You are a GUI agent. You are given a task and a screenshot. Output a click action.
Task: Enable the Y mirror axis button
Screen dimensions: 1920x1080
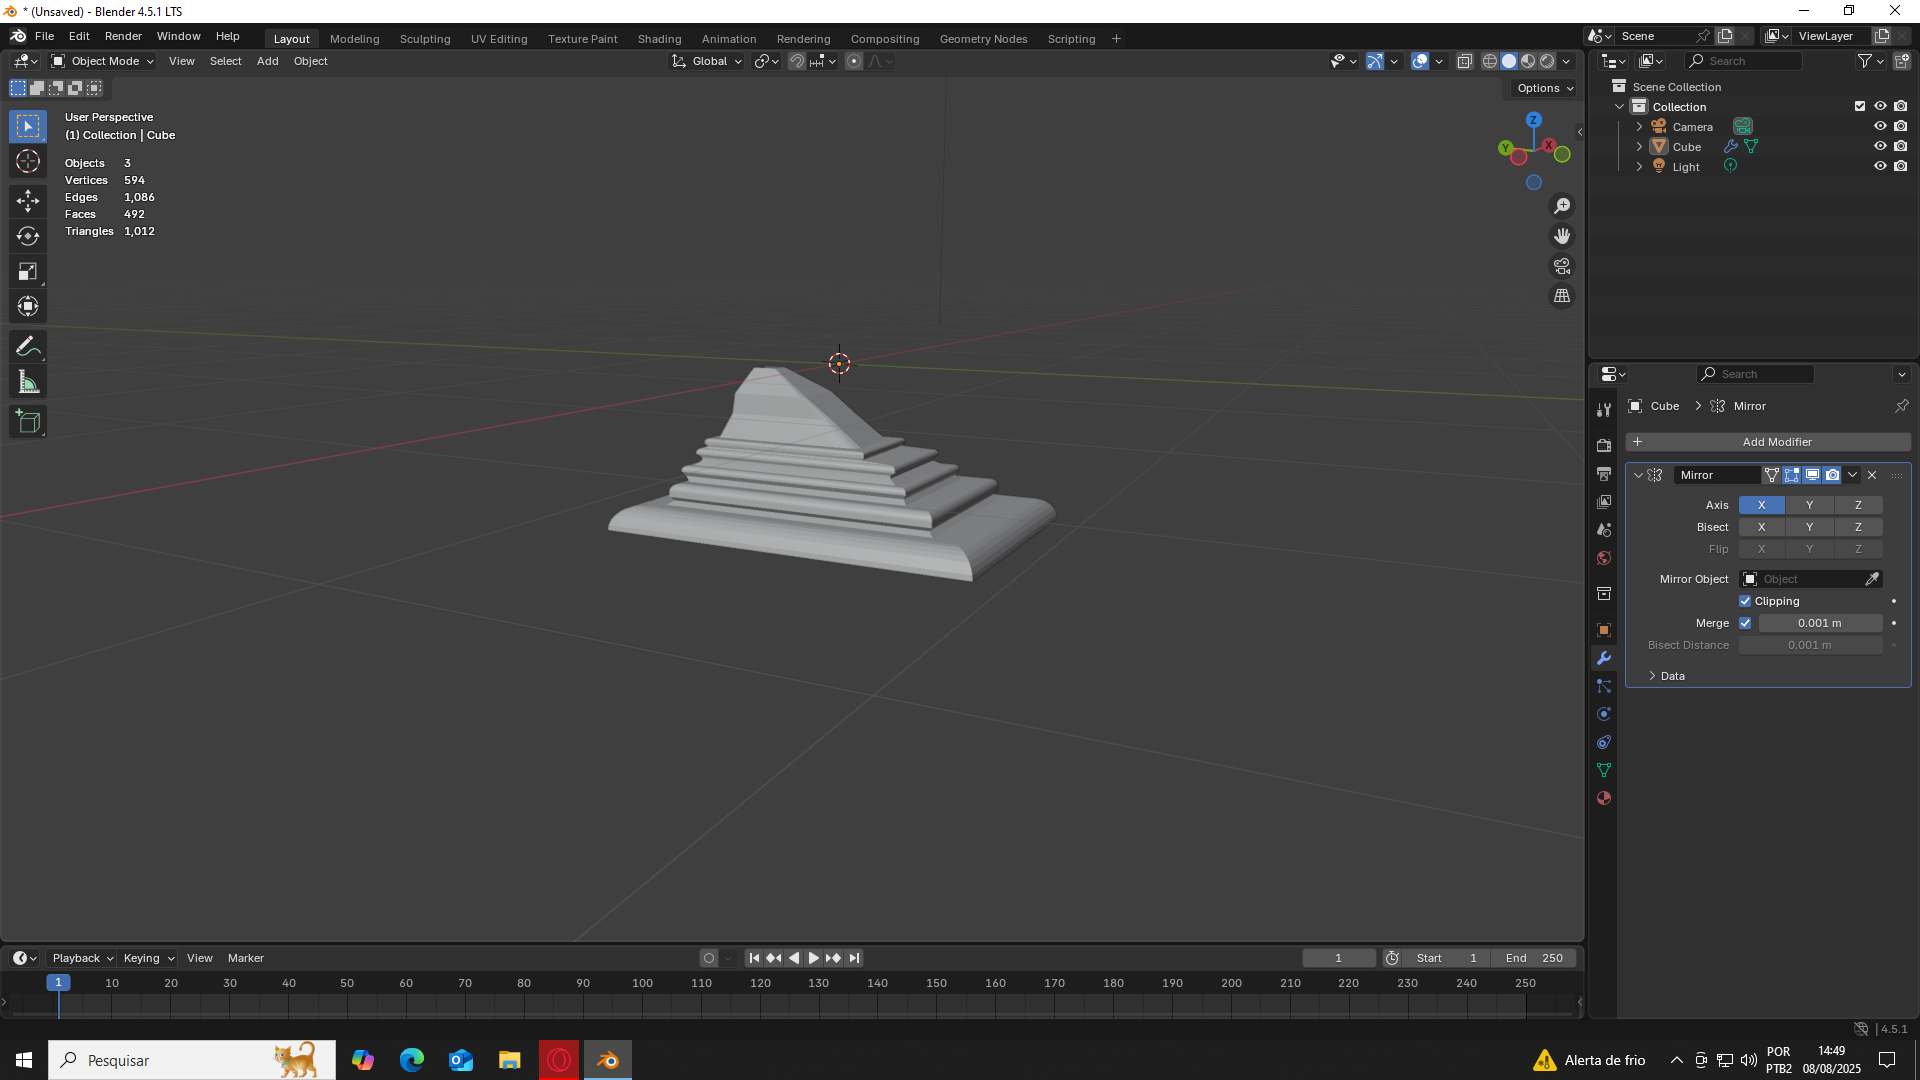click(1809, 505)
